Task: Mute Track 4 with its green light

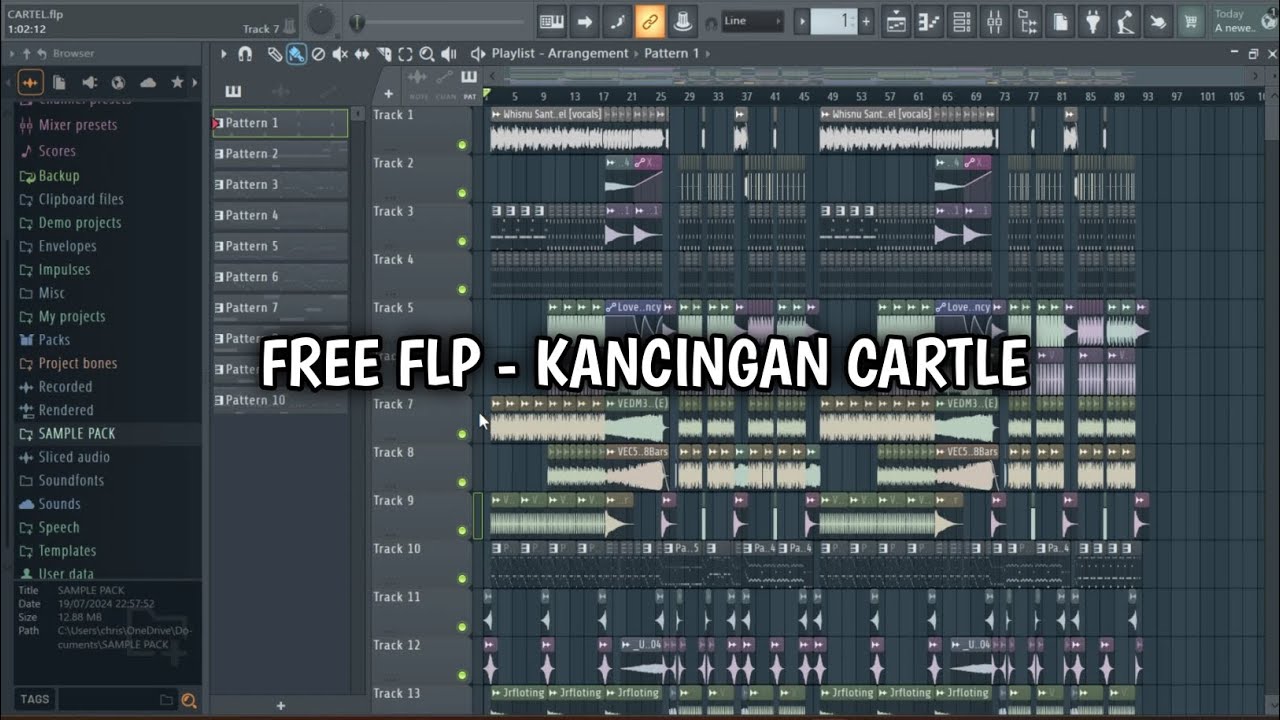Action: point(462,289)
